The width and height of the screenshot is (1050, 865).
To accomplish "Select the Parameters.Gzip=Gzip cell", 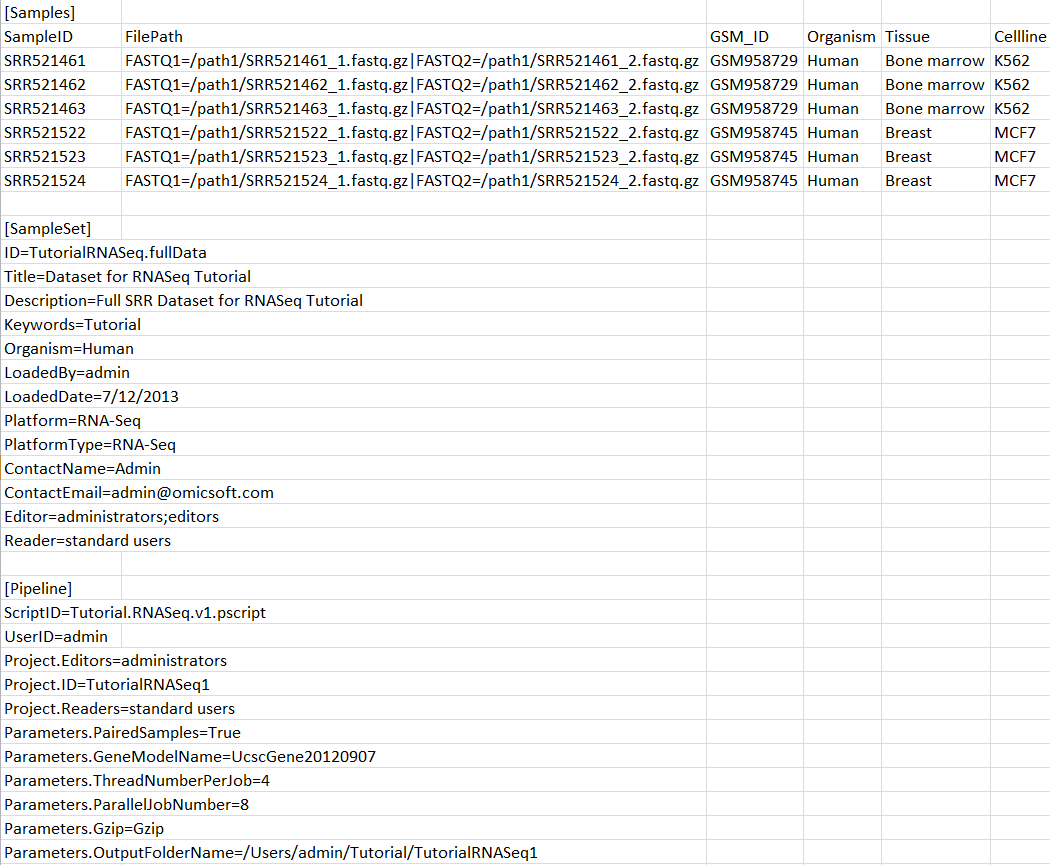I will (84, 829).
